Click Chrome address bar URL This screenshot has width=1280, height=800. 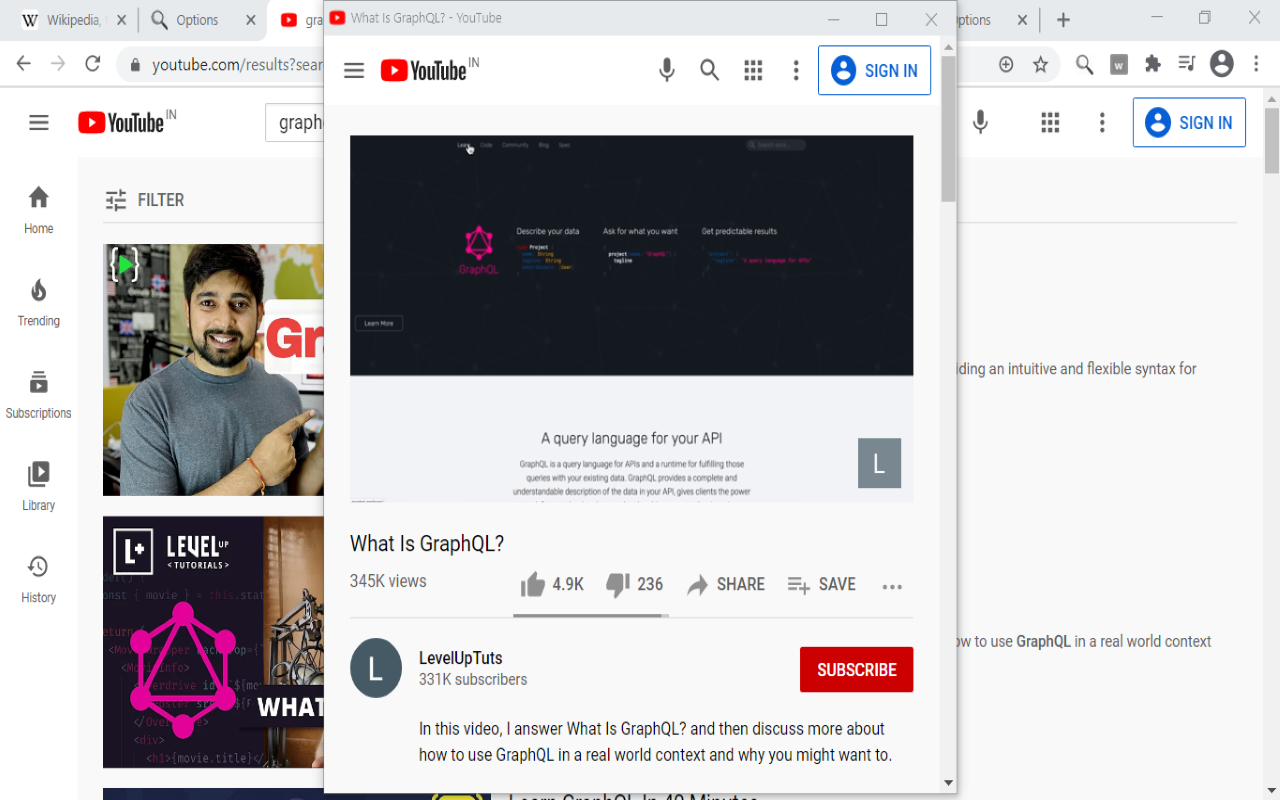(238, 65)
